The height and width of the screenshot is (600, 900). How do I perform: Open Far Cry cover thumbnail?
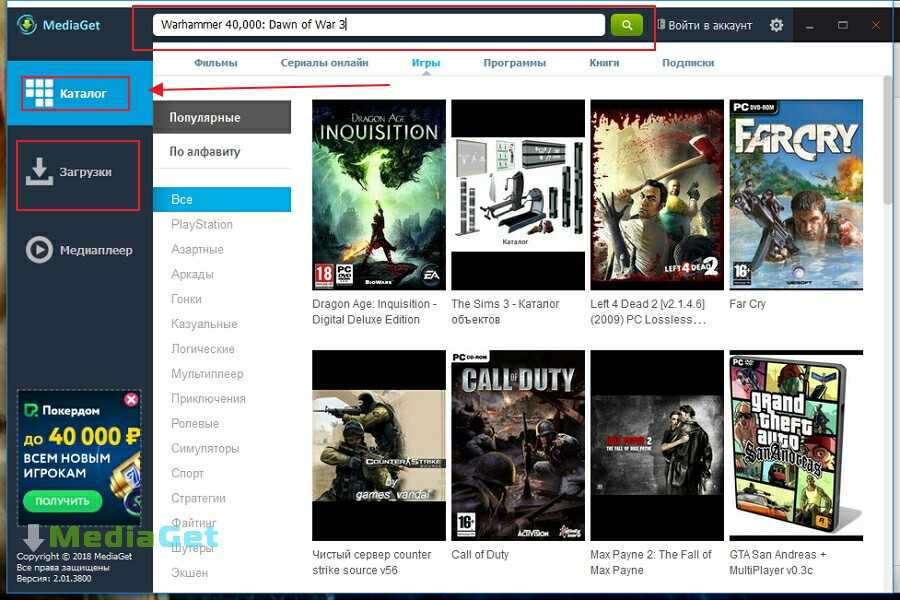796,195
